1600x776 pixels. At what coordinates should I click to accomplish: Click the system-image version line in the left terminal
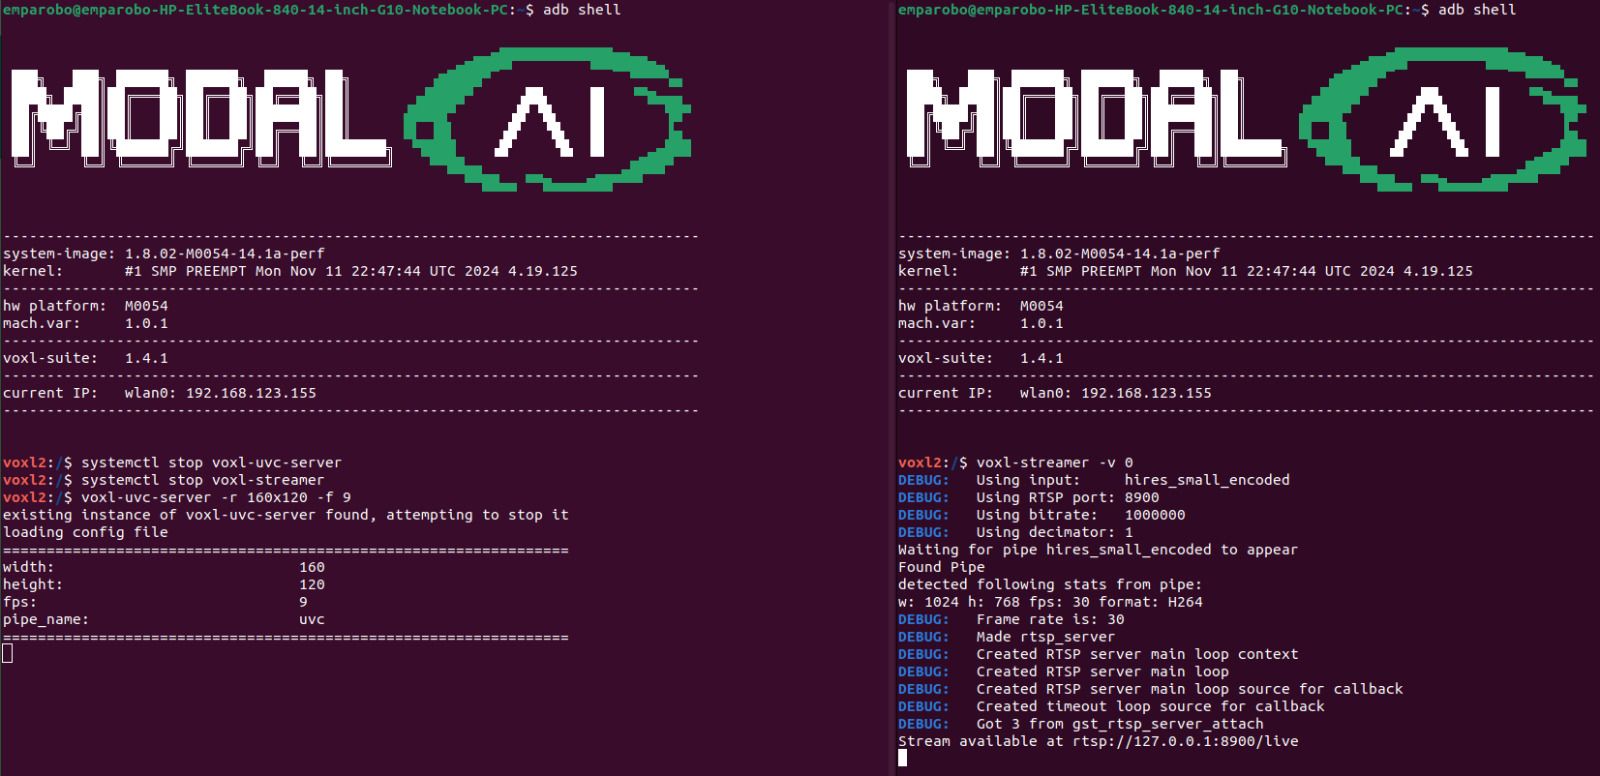[x=164, y=254]
